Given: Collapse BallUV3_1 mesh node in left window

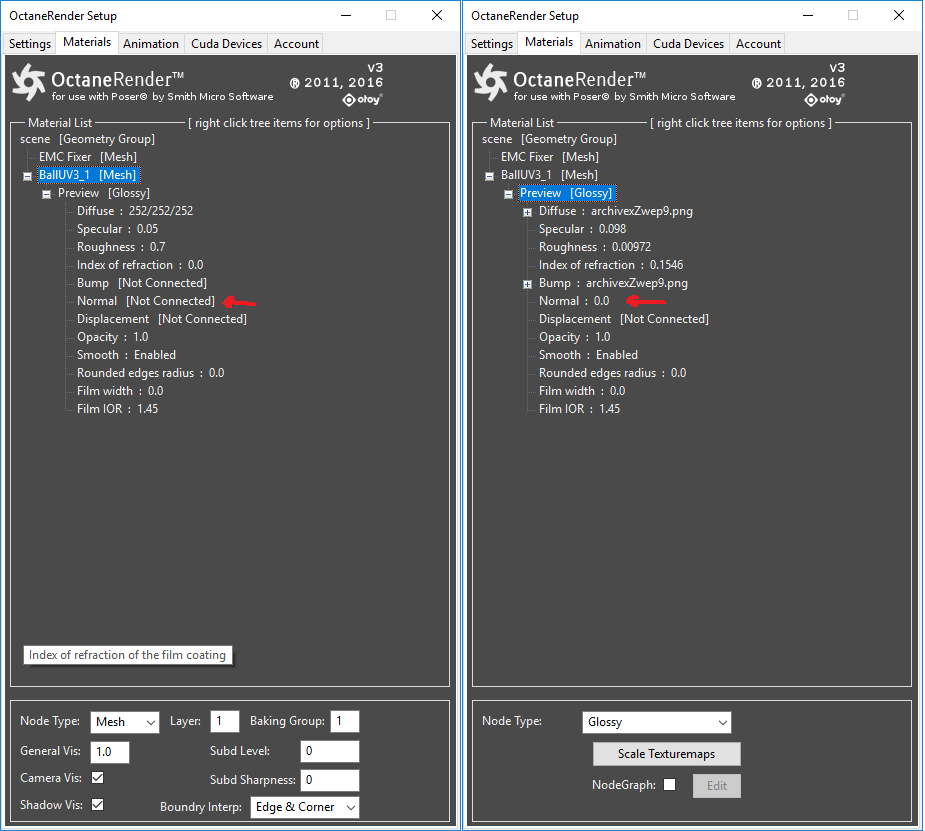Looking at the screenshot, I should (27, 176).
